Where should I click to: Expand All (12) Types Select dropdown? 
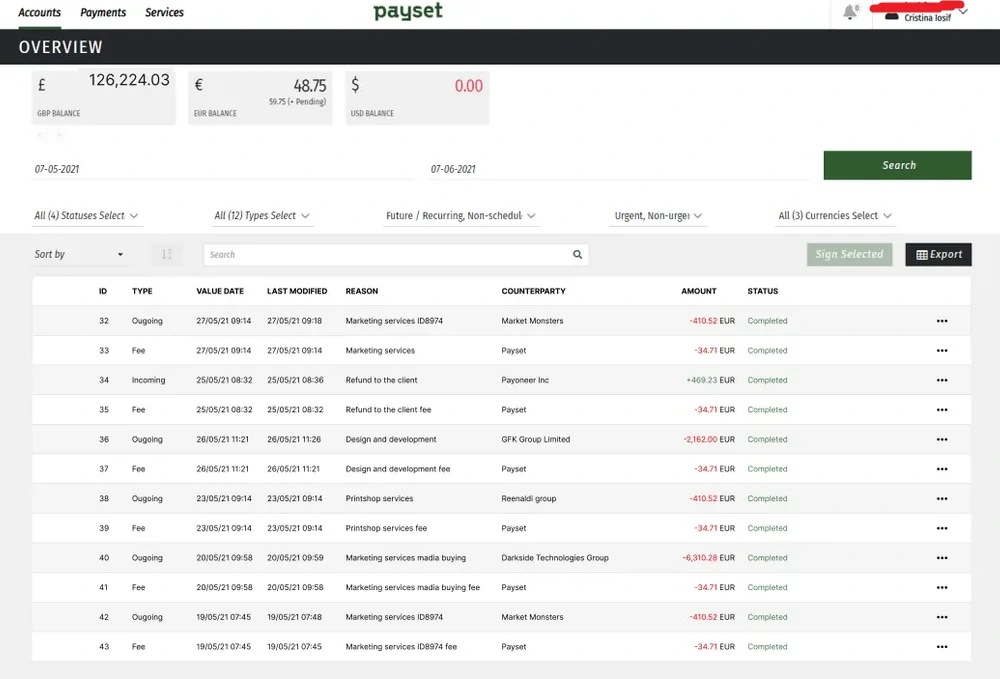tap(262, 215)
